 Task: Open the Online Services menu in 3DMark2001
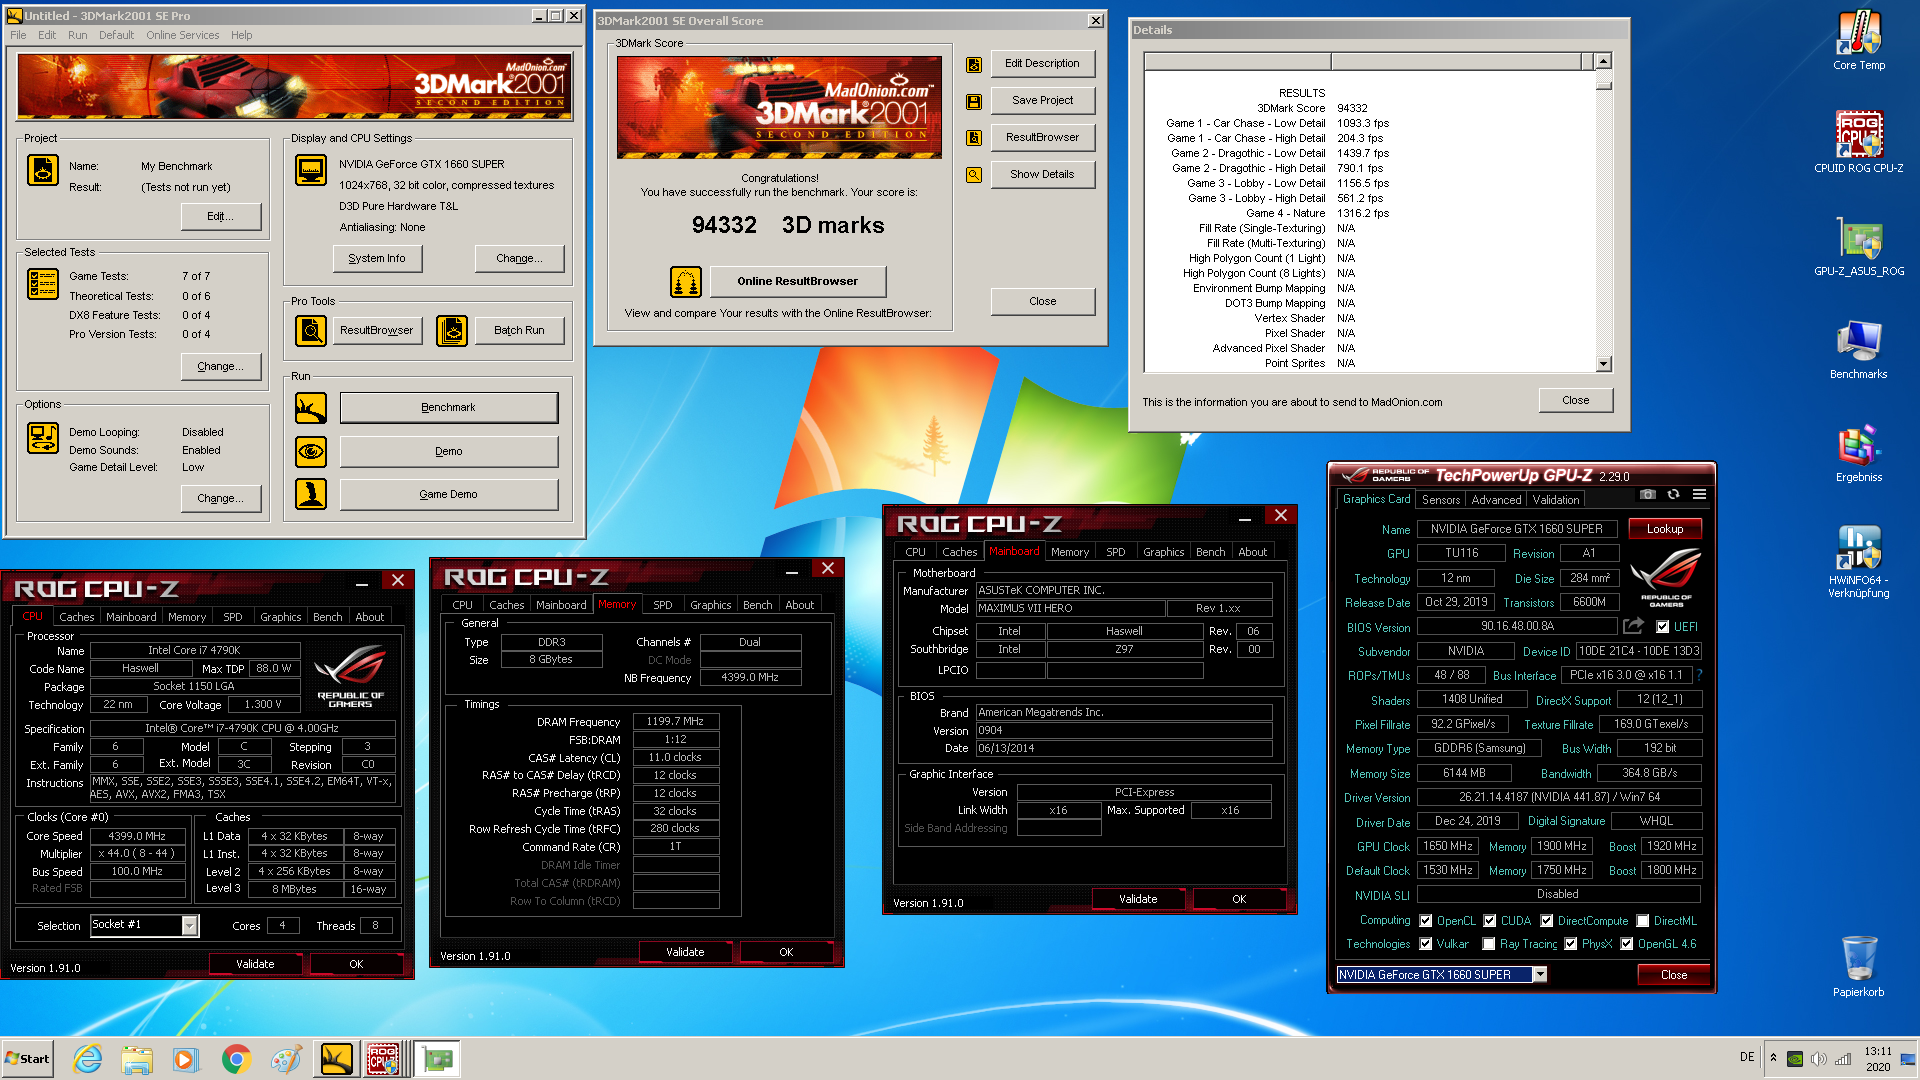pos(183,35)
